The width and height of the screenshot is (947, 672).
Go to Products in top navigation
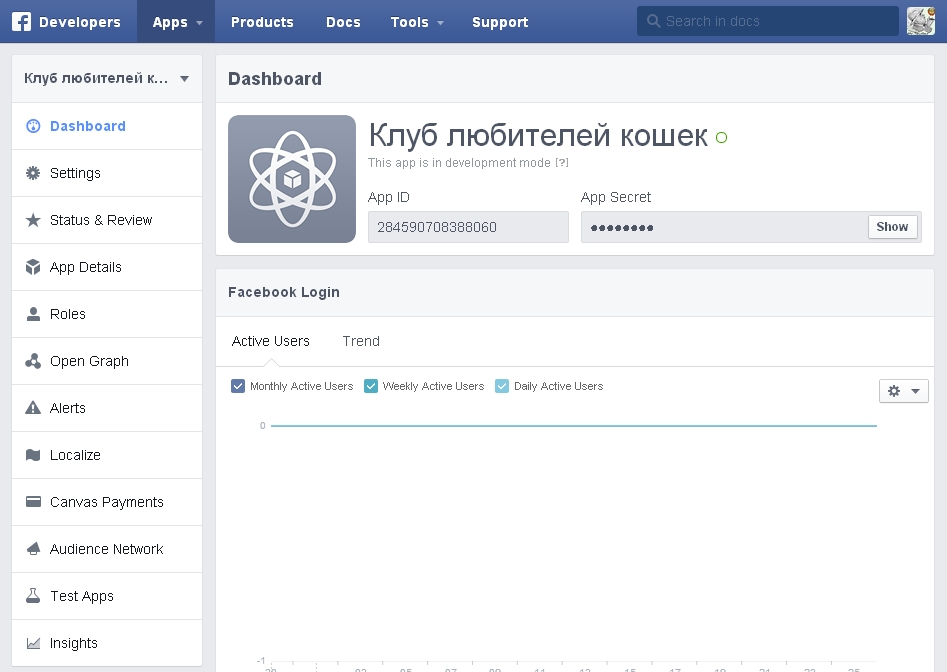click(x=262, y=22)
